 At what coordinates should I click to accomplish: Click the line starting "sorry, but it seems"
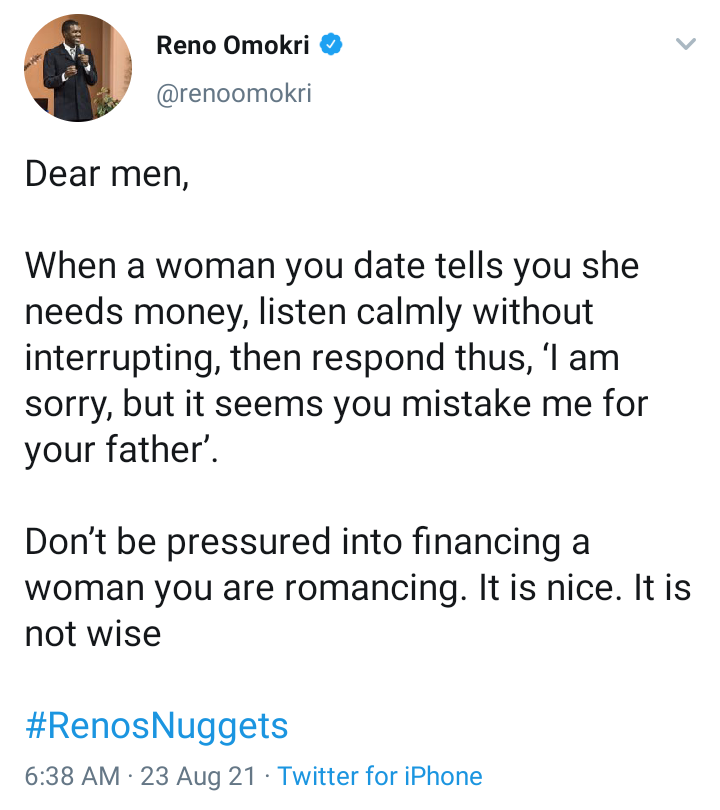tap(336, 404)
